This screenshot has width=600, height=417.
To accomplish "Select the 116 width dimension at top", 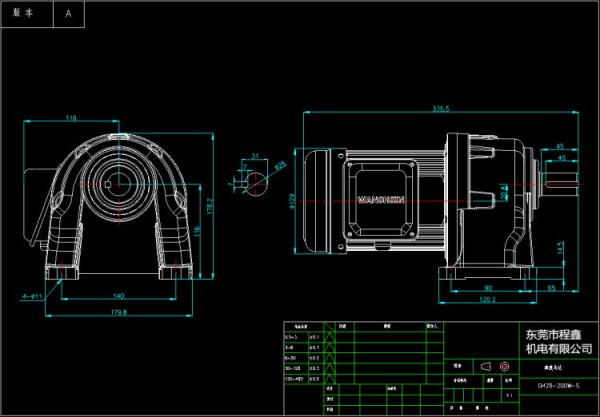I will [71, 118].
